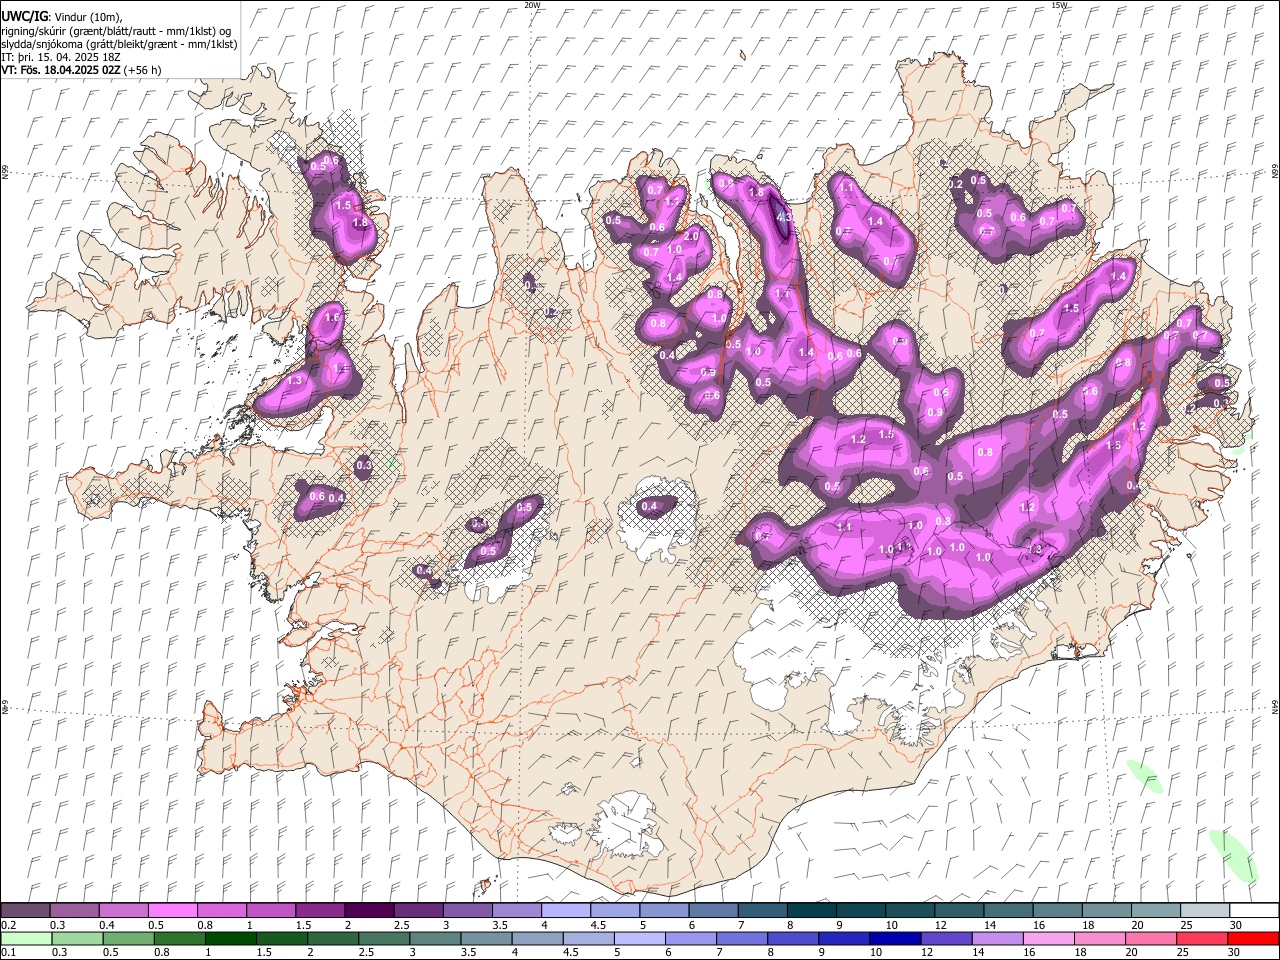Viewport: 1280px width, 960px height.
Task: Select the upper legend swatch starting at 3.5
Action: (x=517, y=911)
